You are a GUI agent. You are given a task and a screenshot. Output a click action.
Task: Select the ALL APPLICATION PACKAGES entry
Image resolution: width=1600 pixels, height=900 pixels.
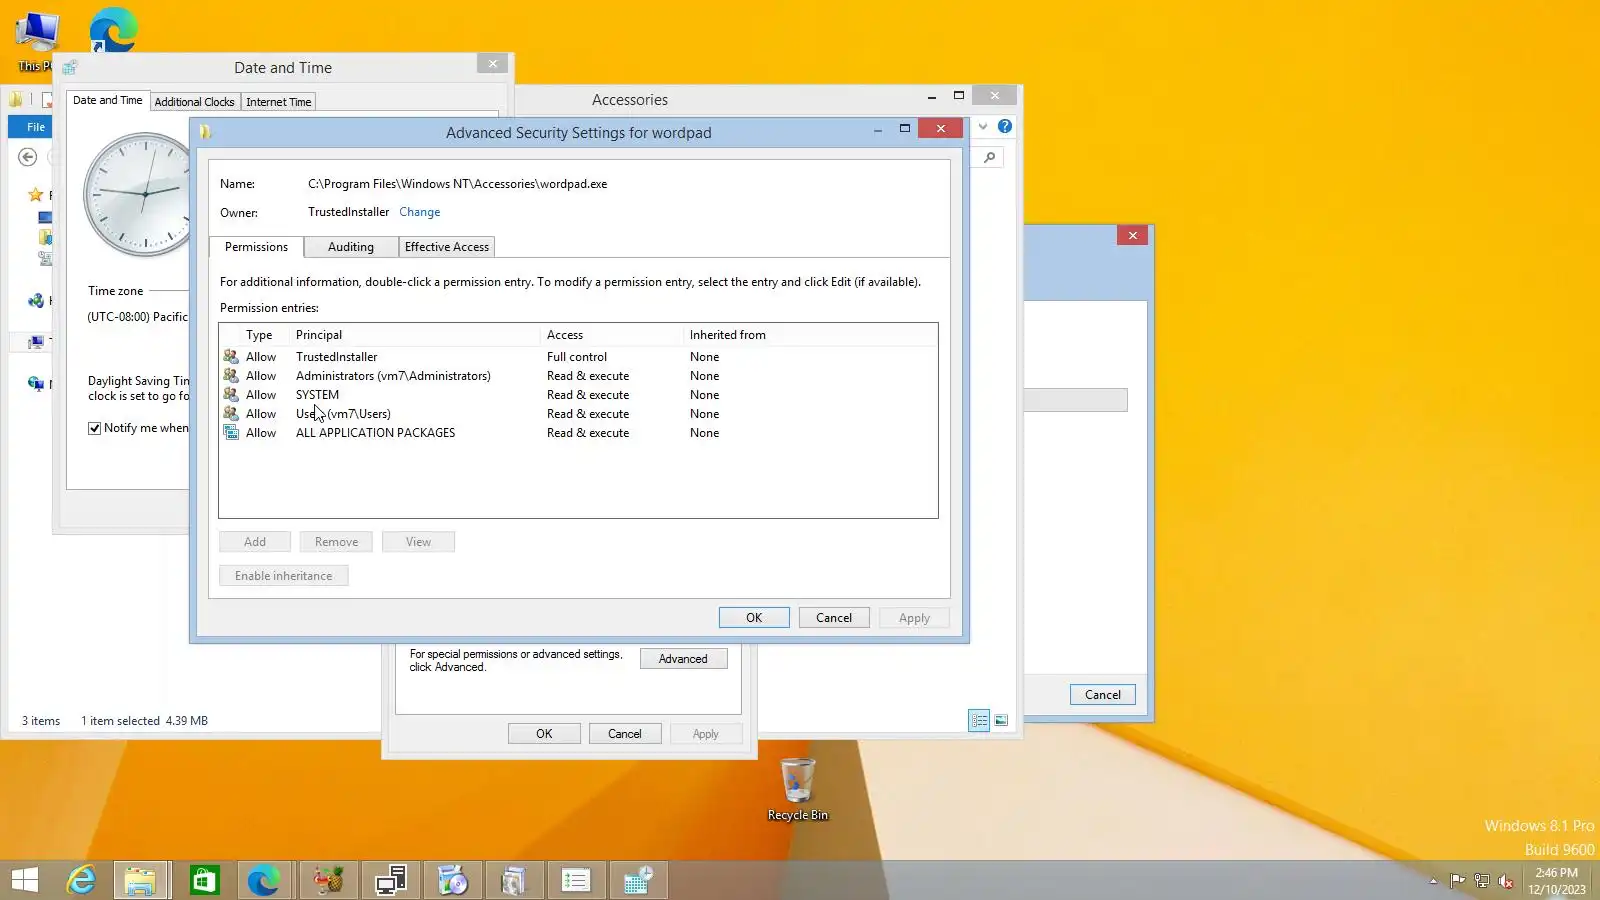pyautogui.click(x=578, y=433)
